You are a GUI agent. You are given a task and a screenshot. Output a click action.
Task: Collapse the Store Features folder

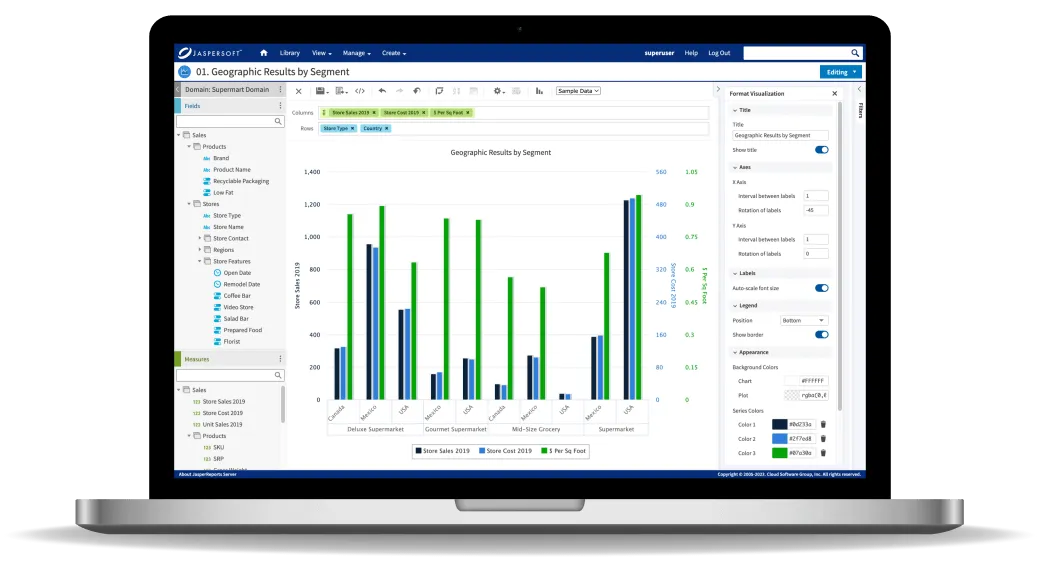coord(200,261)
